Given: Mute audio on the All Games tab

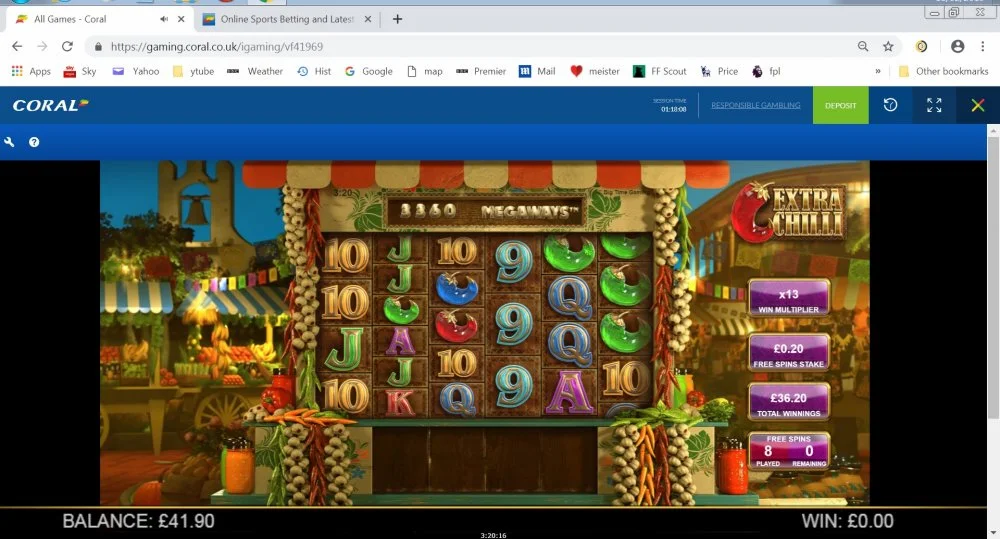Looking at the screenshot, I should [164, 19].
